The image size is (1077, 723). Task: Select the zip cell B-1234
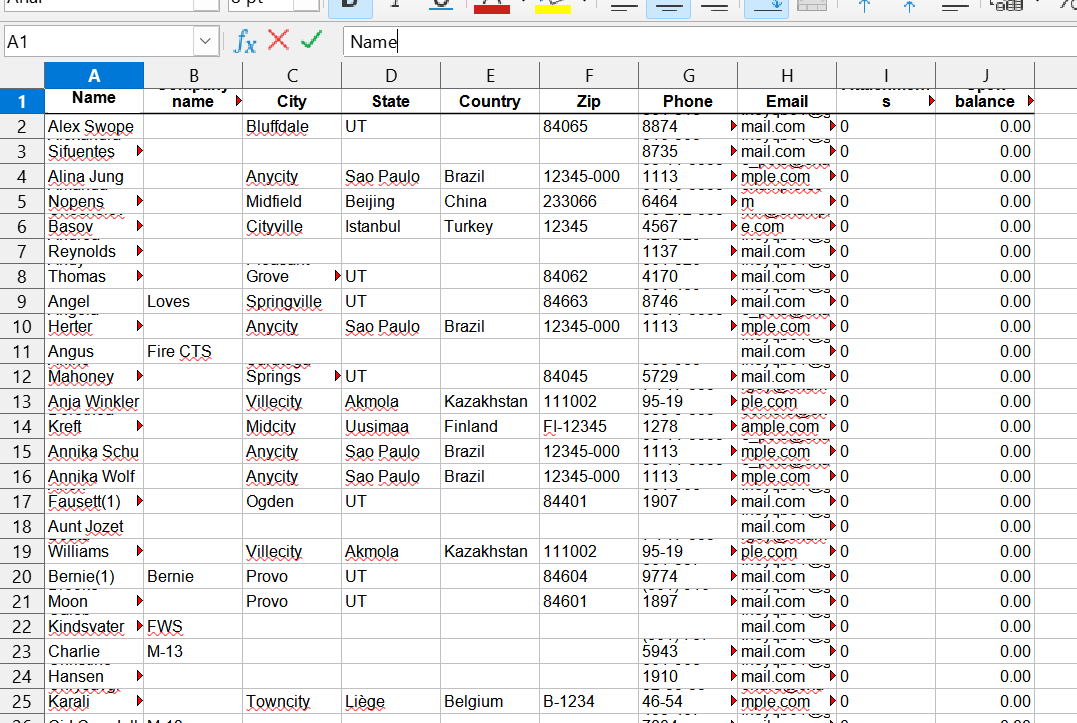[x=589, y=702]
